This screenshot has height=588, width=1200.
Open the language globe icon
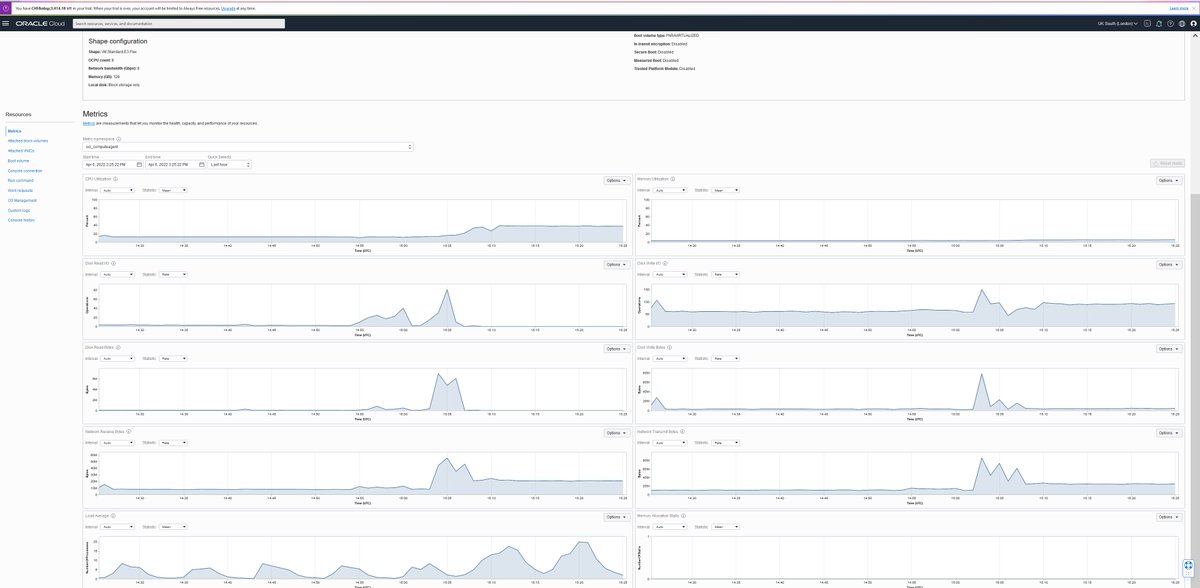(1181, 23)
